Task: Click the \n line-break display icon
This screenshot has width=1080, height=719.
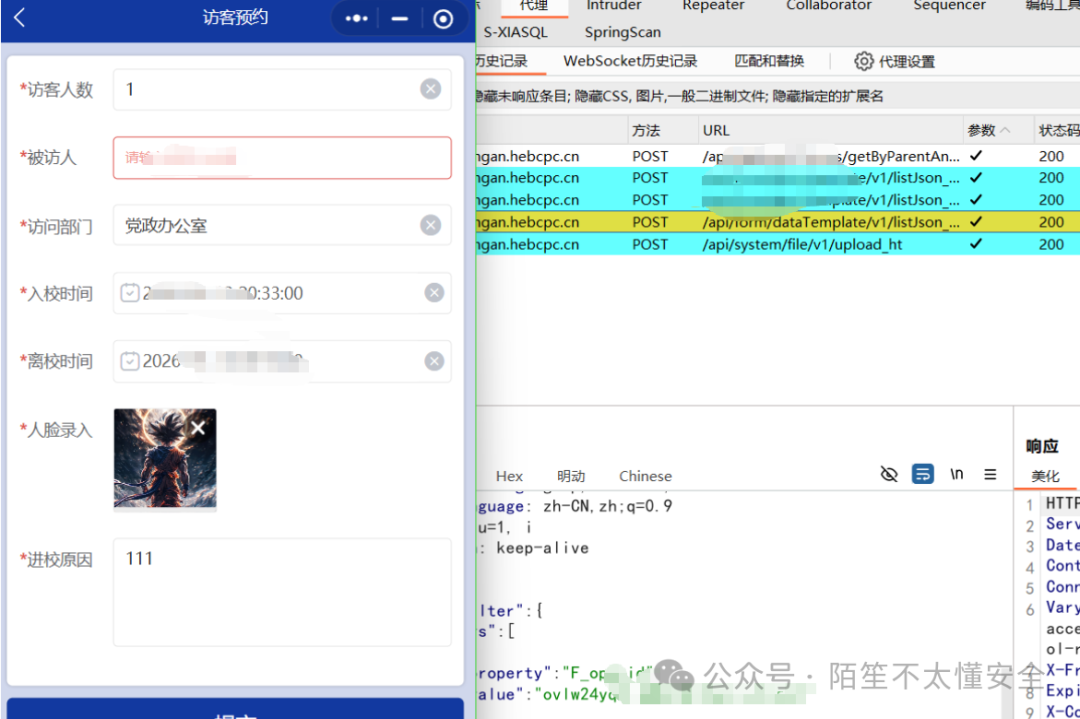Action: click(956, 474)
